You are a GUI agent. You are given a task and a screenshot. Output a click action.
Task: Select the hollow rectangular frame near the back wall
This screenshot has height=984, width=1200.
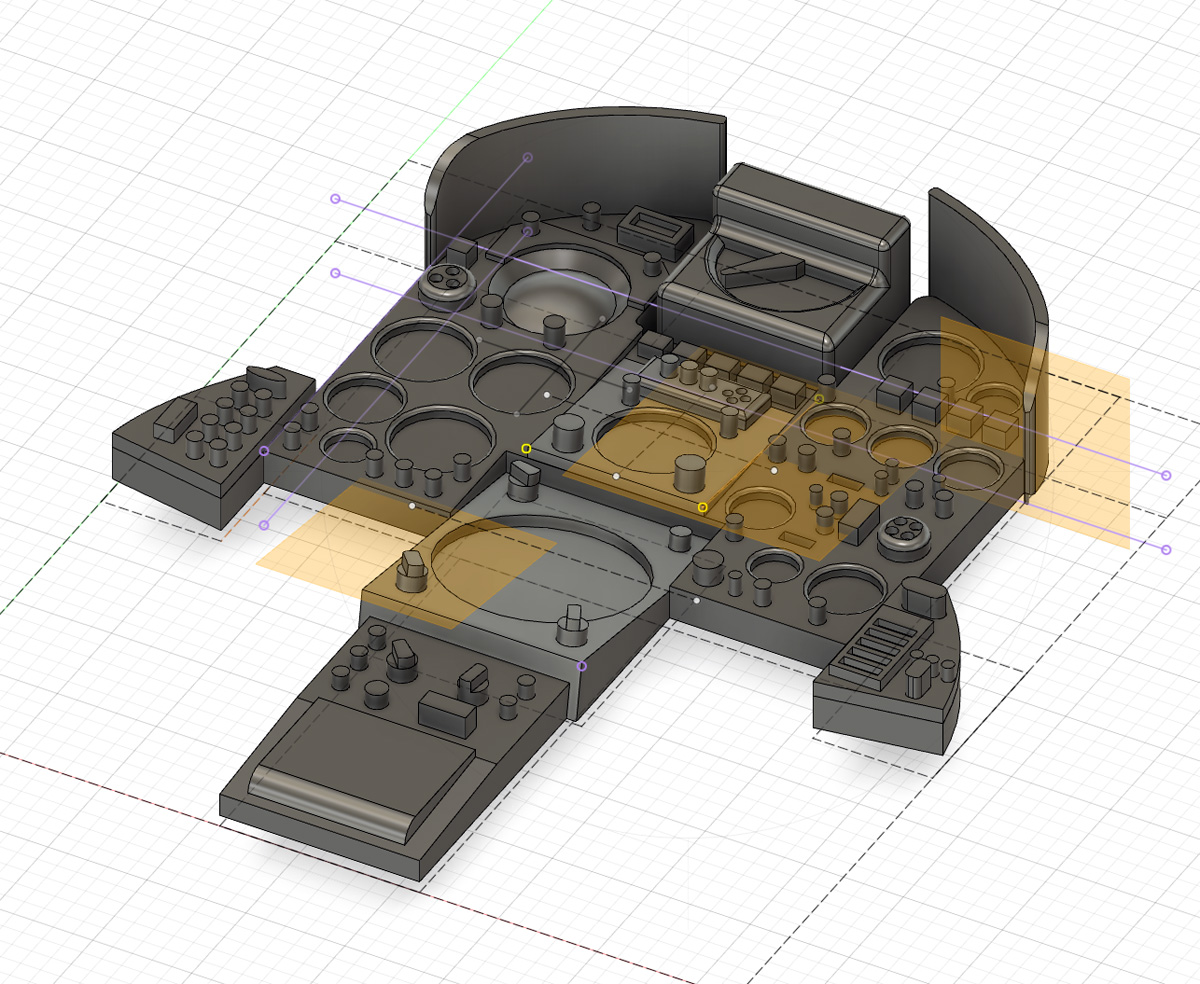coord(655,231)
